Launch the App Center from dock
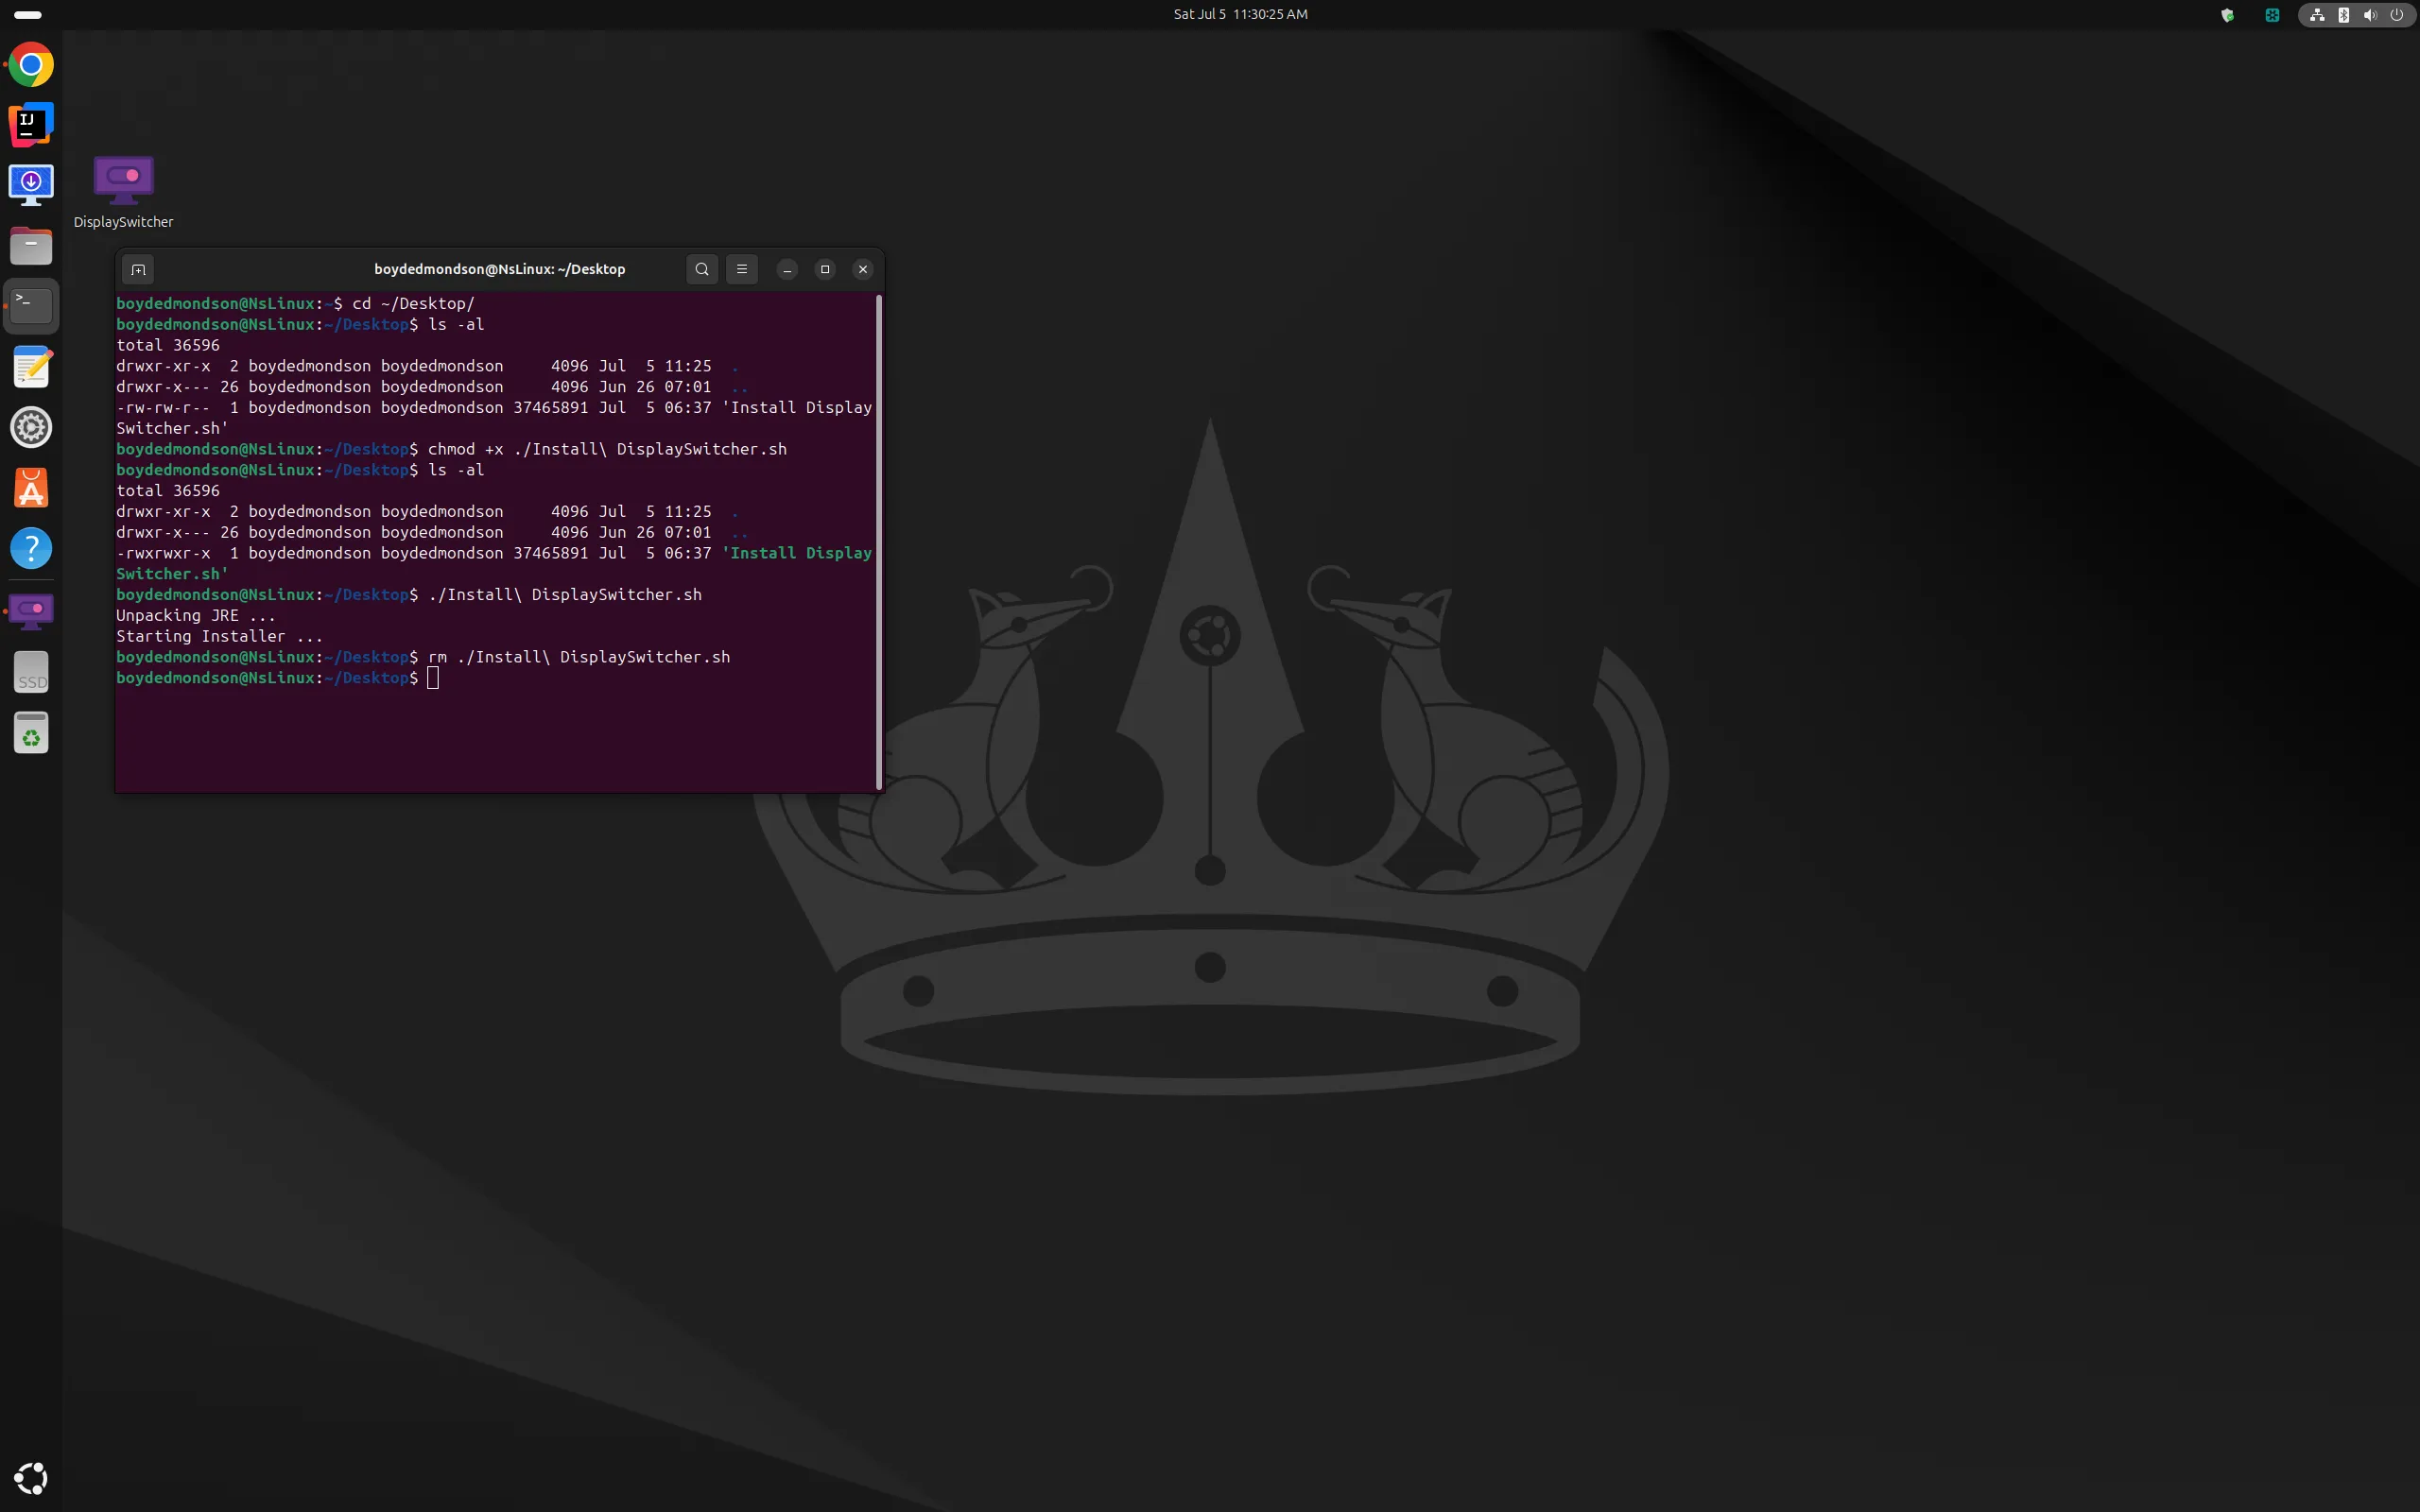2420x1512 pixels. (31, 489)
